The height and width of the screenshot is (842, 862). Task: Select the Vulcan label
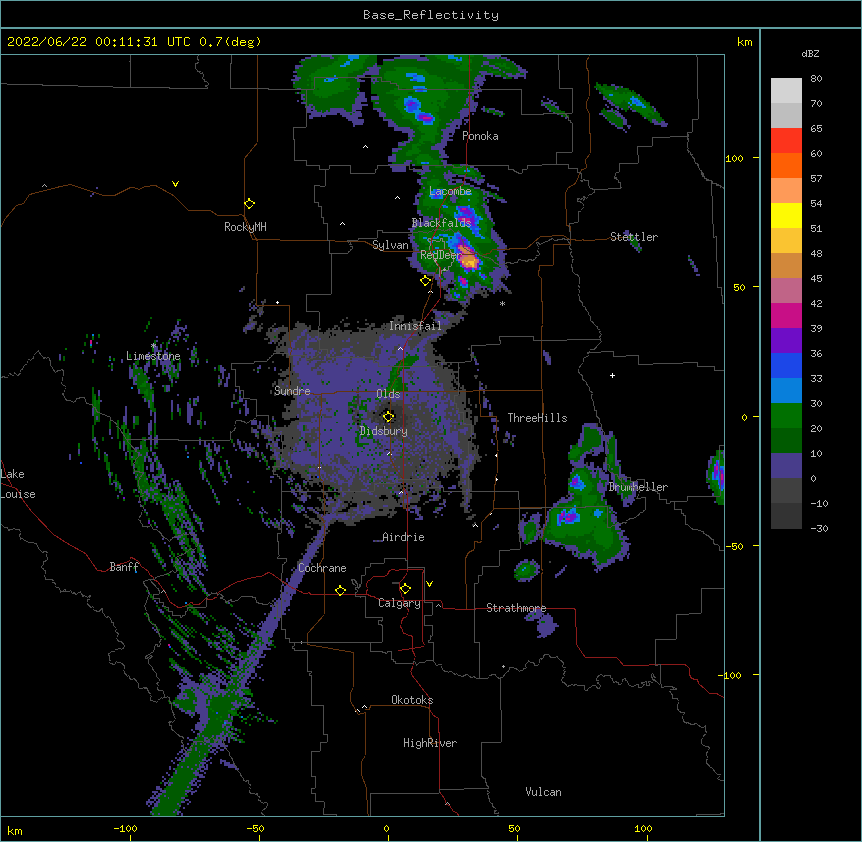pyautogui.click(x=543, y=792)
